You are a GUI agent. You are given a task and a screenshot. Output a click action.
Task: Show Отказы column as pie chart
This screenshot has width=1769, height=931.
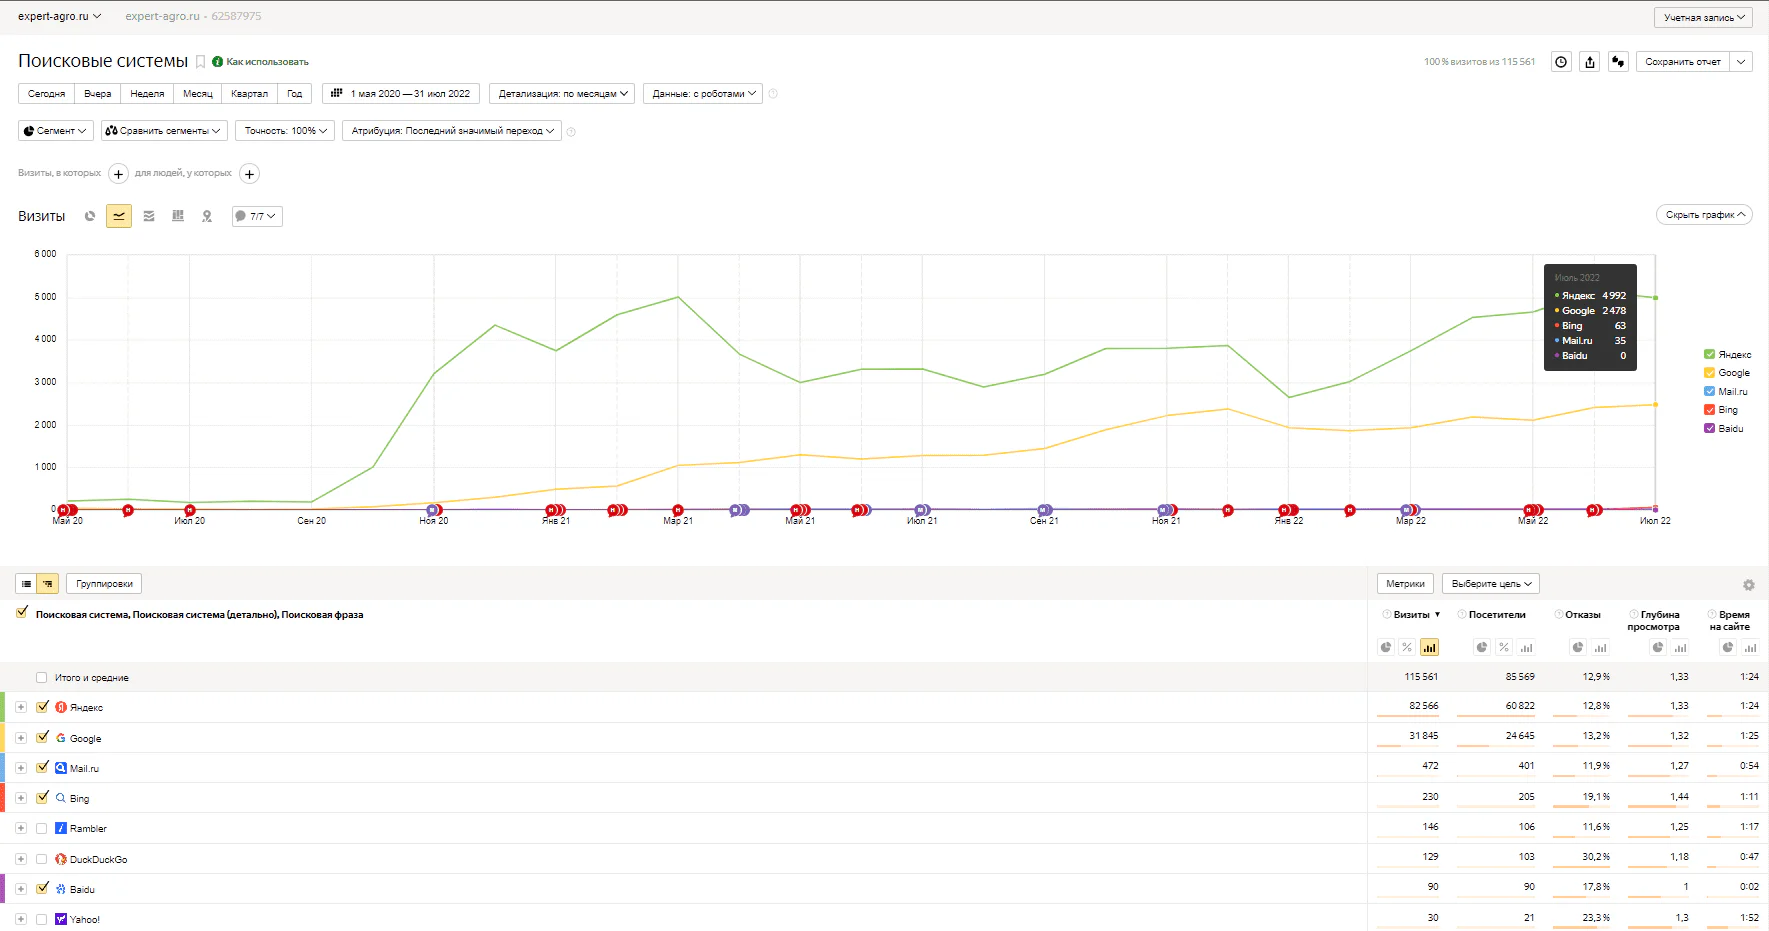[x=1578, y=647]
